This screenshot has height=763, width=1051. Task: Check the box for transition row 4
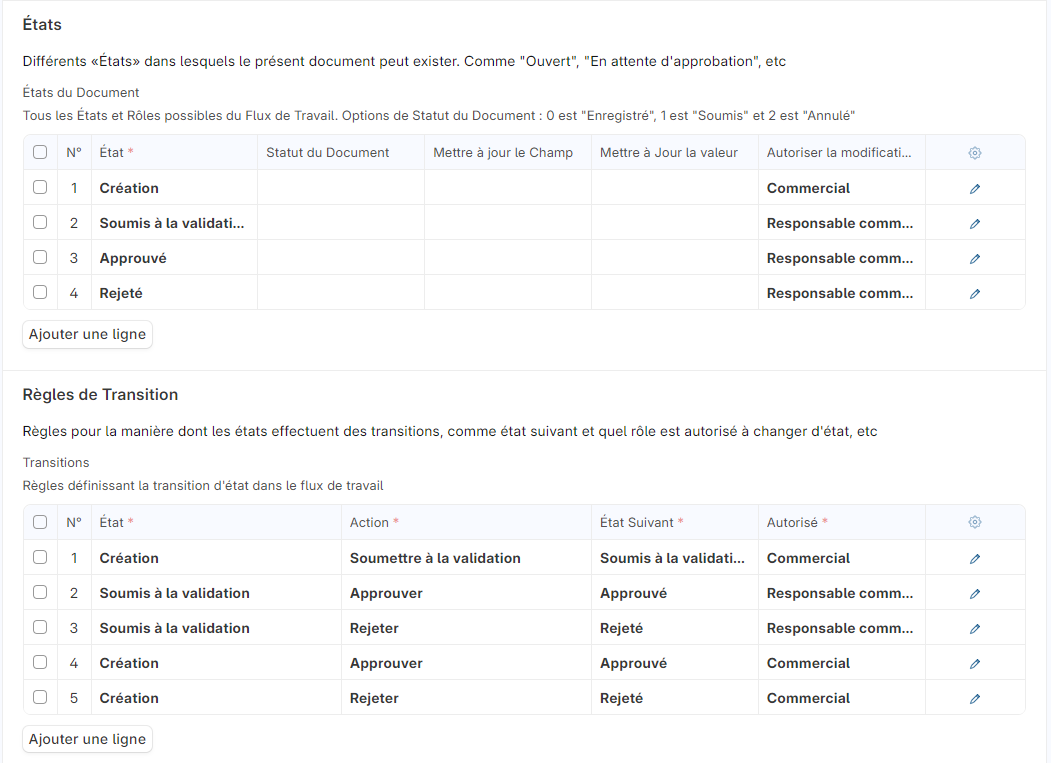coord(40,663)
